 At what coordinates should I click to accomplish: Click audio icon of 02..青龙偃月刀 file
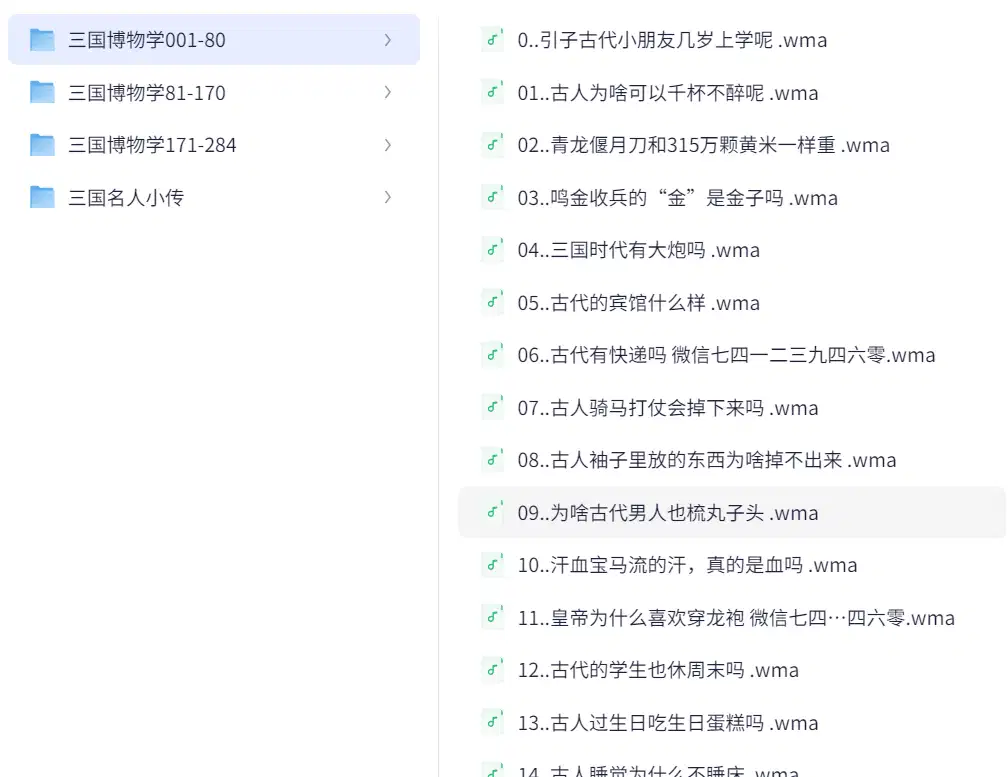492,145
